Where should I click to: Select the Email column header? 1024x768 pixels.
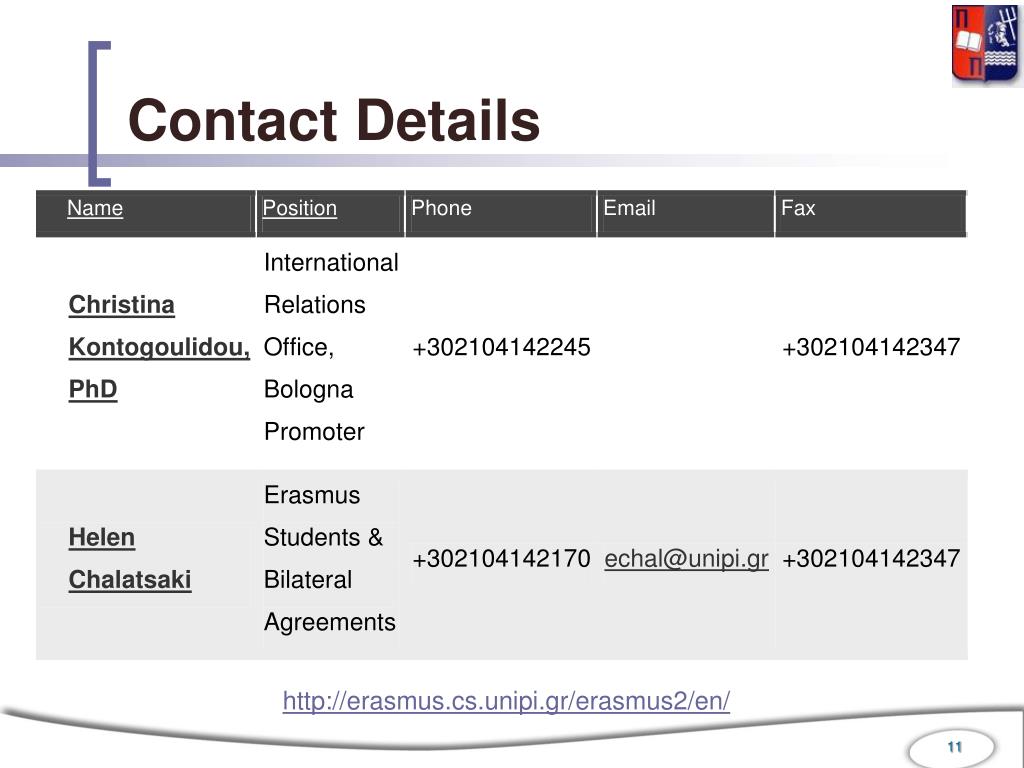pos(629,208)
